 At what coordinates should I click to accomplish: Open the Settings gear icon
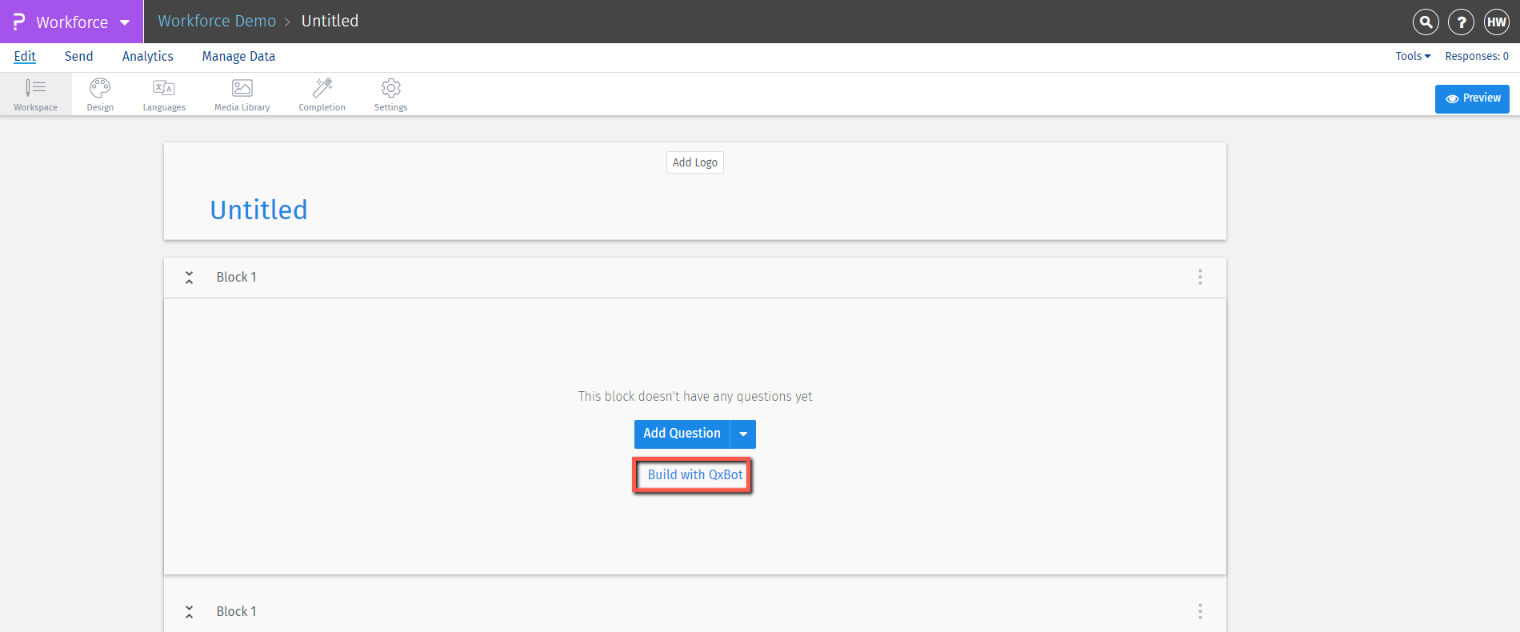coord(391,94)
